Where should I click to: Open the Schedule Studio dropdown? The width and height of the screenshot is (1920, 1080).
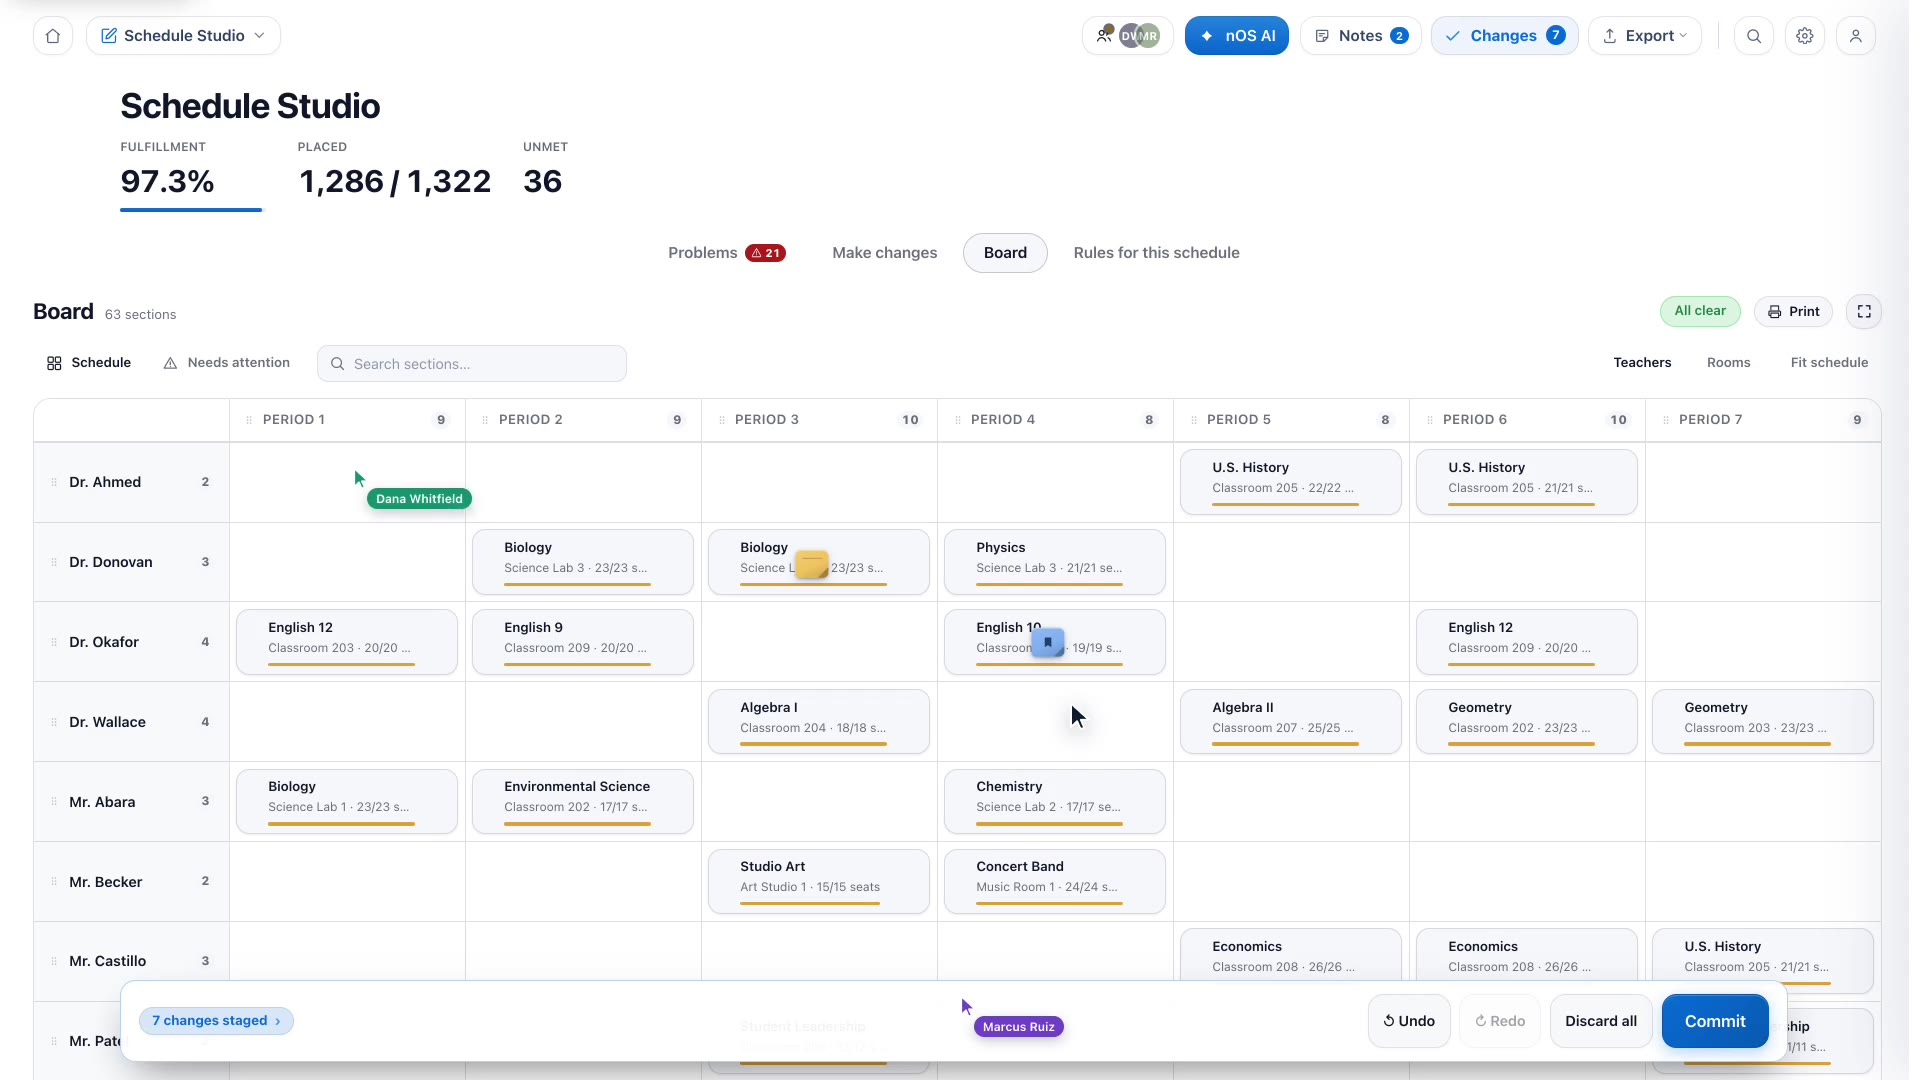click(x=184, y=36)
